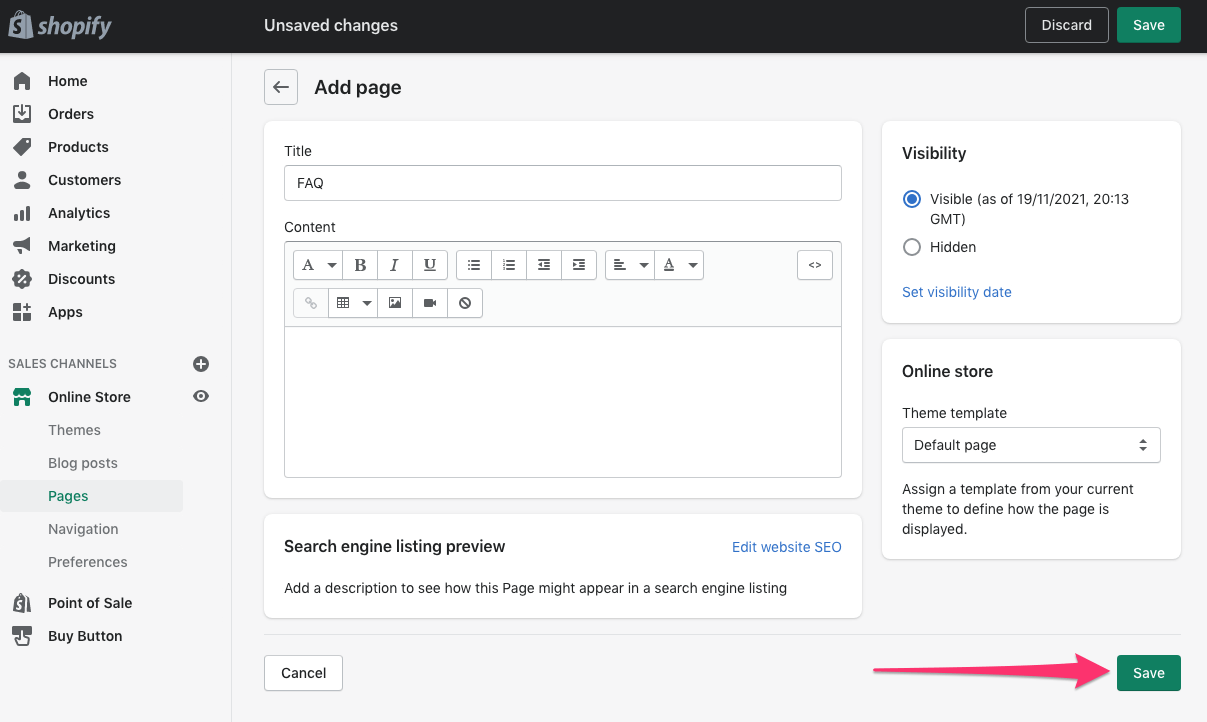
Task: Select the Visible radio button
Action: 911,199
